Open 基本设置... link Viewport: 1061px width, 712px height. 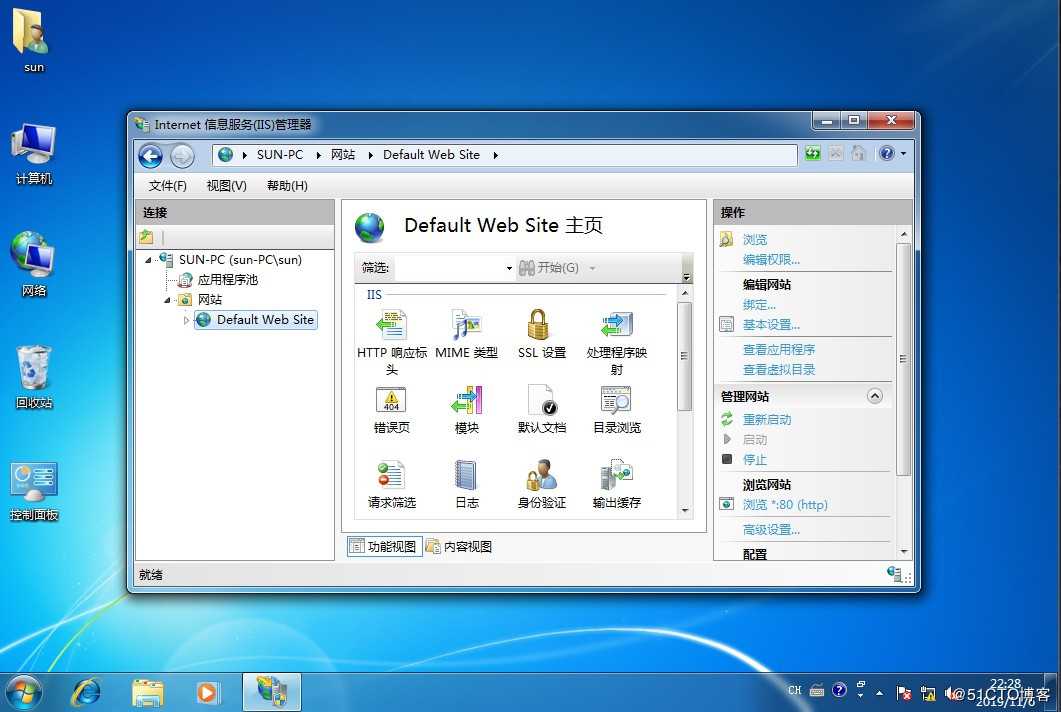coord(771,325)
